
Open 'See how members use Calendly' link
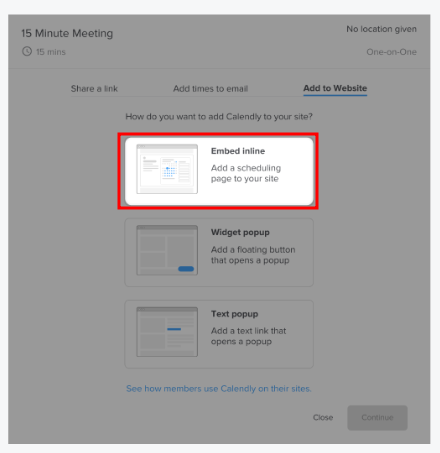pos(219,389)
